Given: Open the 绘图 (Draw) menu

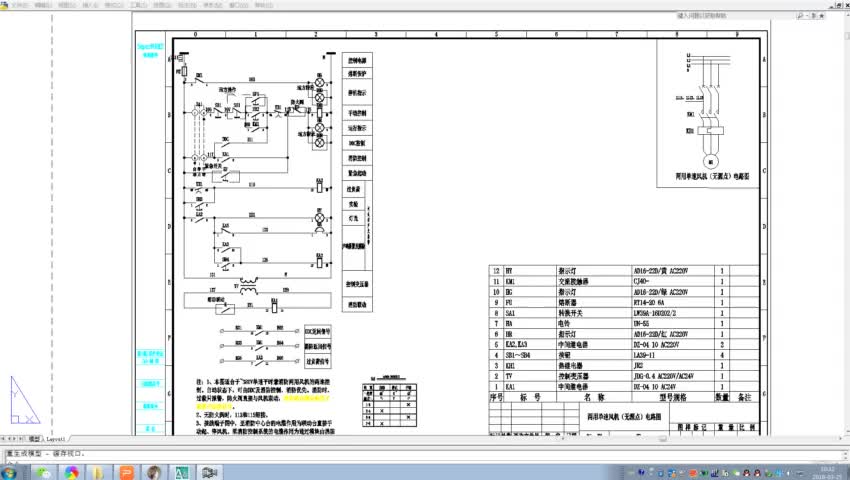Looking at the screenshot, I should coord(162,5).
